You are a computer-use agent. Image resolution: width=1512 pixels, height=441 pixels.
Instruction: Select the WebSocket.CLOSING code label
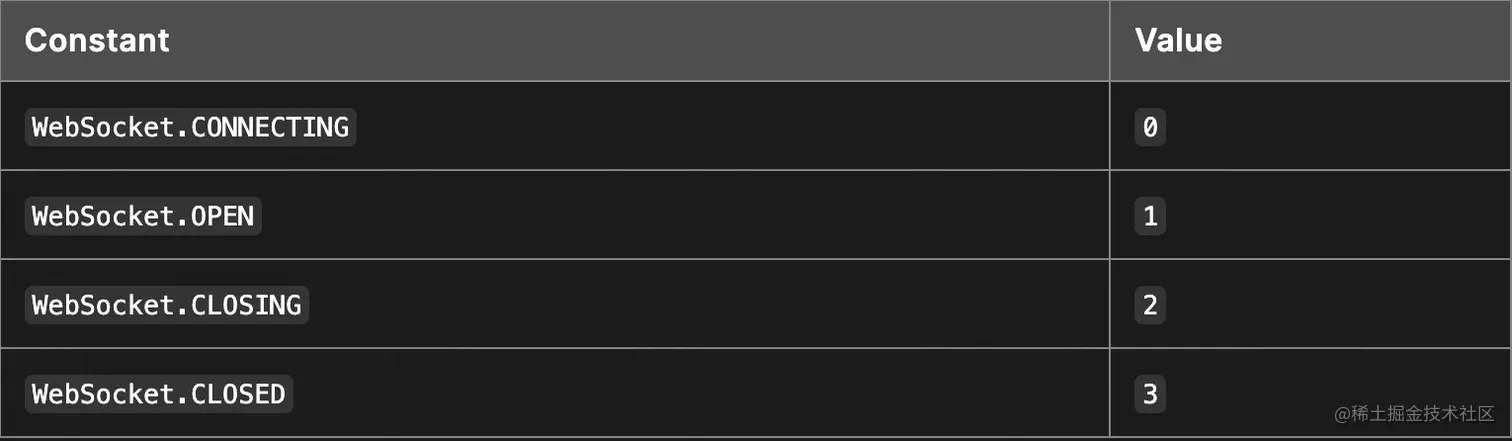[x=167, y=305]
